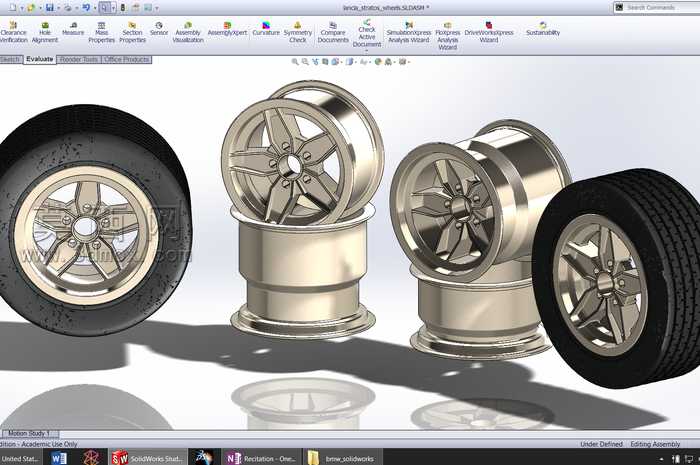Open the Motion Study 1 tab
Viewport: 700px width, 465px height.
click(29, 433)
